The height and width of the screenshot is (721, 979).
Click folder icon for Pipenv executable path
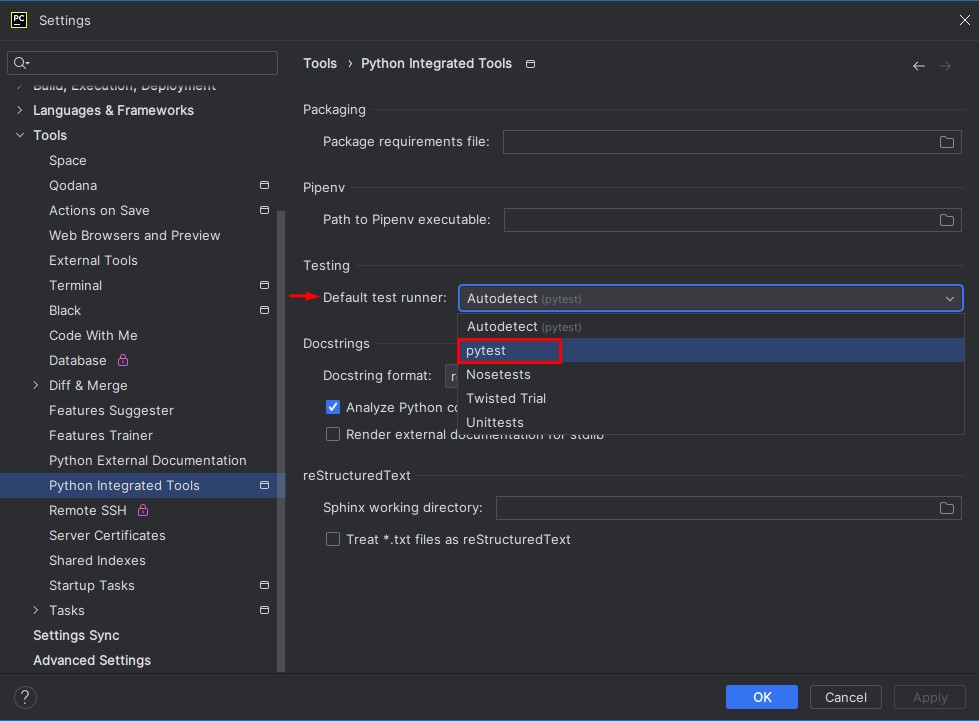point(946,220)
